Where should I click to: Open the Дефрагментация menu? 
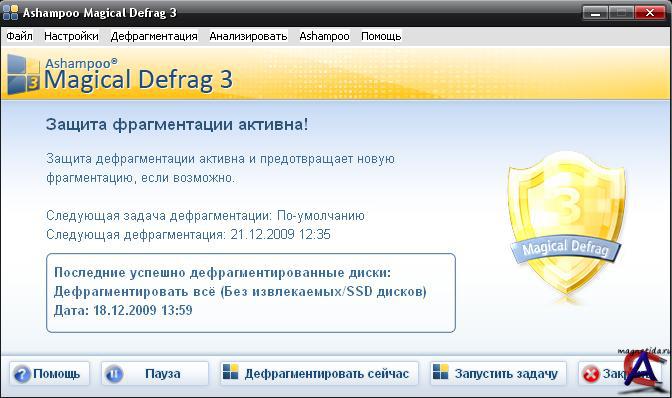[154, 36]
